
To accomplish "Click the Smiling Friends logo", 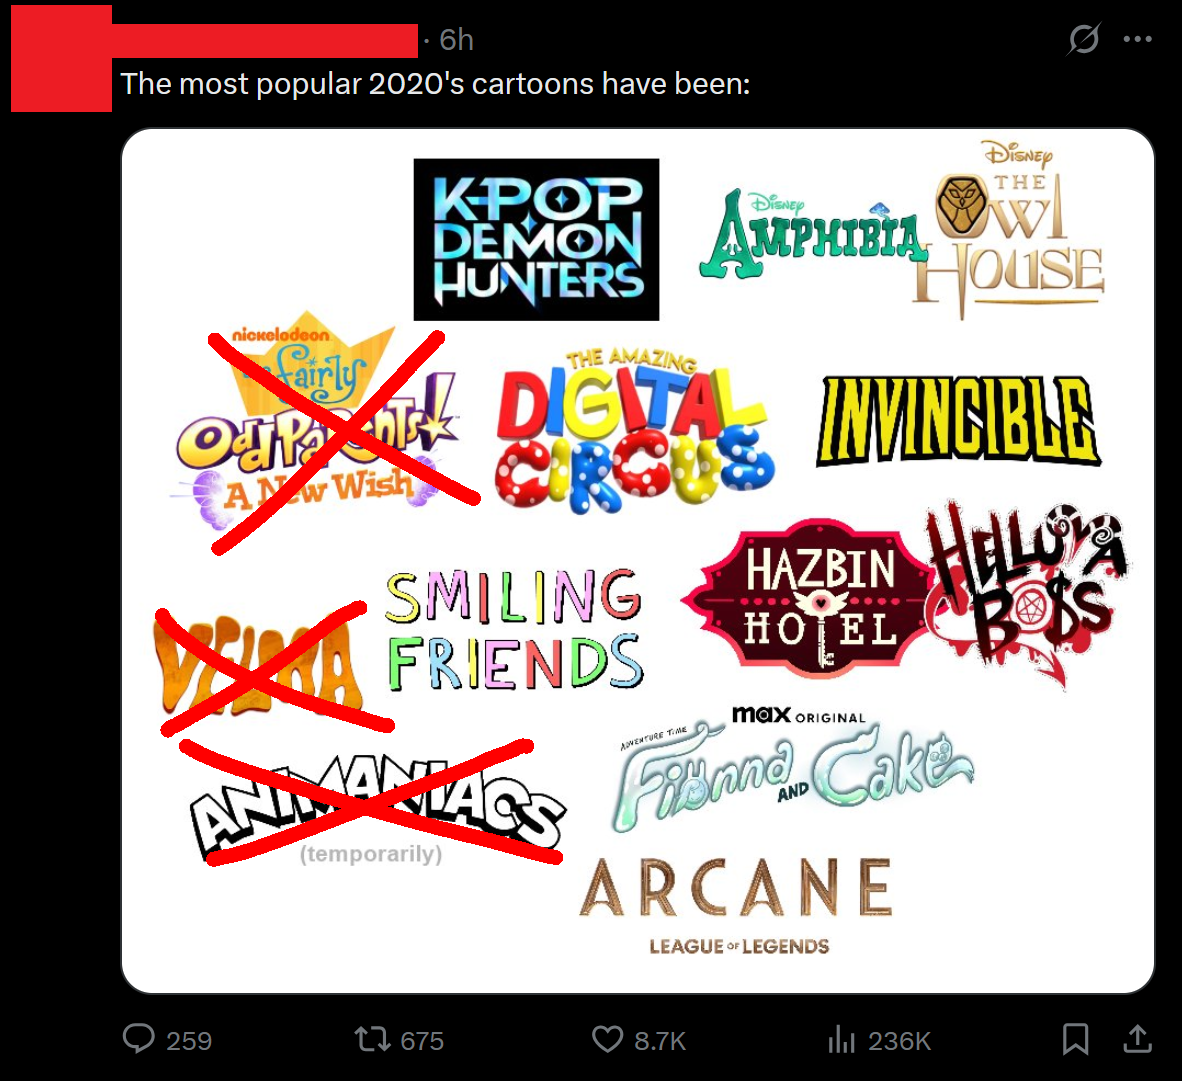I will point(514,630).
